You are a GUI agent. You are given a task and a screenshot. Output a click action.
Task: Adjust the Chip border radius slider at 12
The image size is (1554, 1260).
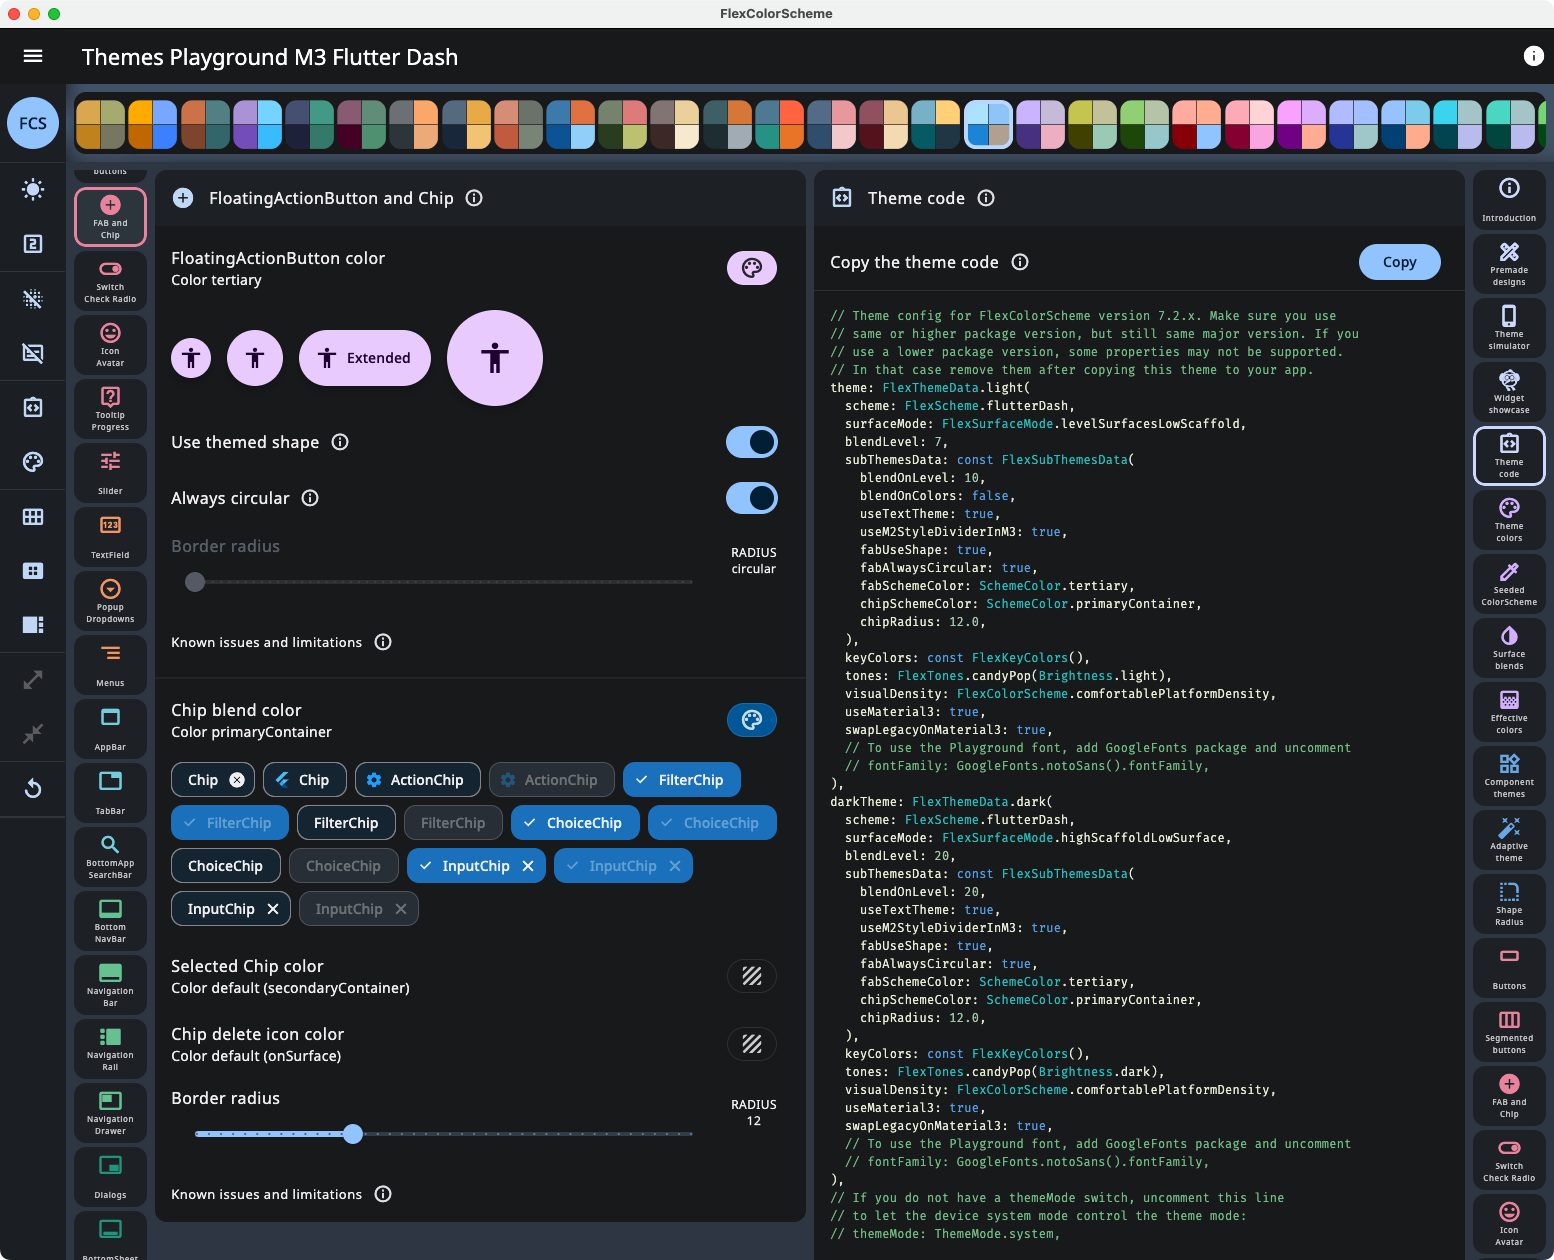(352, 1133)
